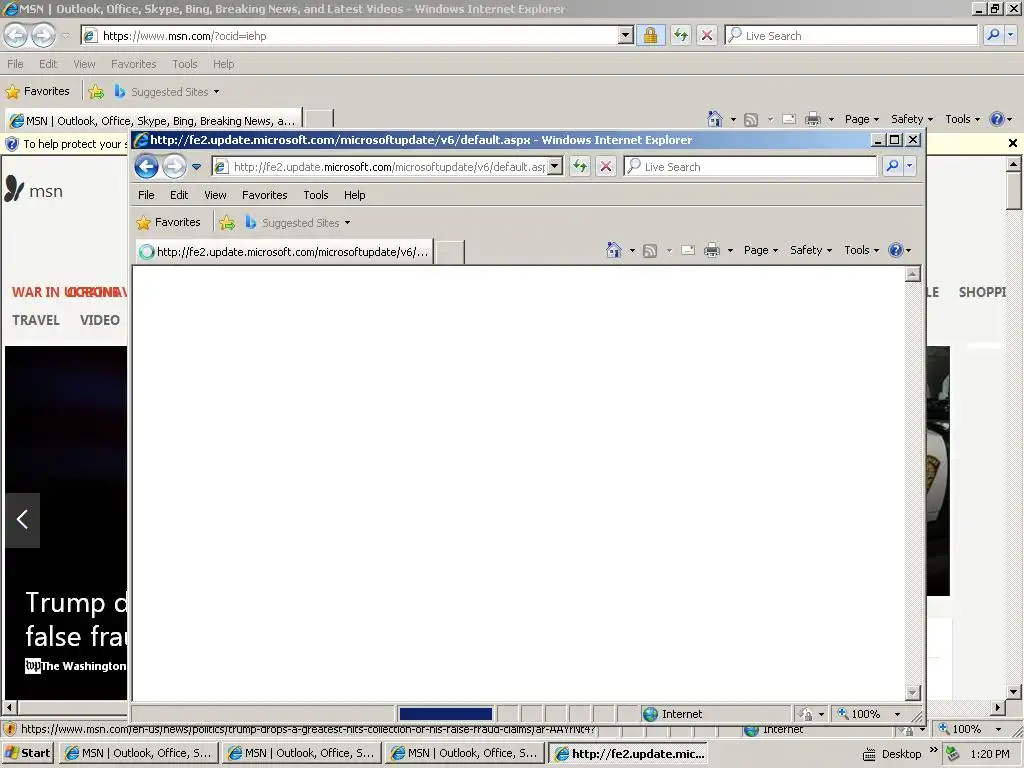Open new tab button in front window
This screenshot has width=1024, height=768.
pos(449,252)
